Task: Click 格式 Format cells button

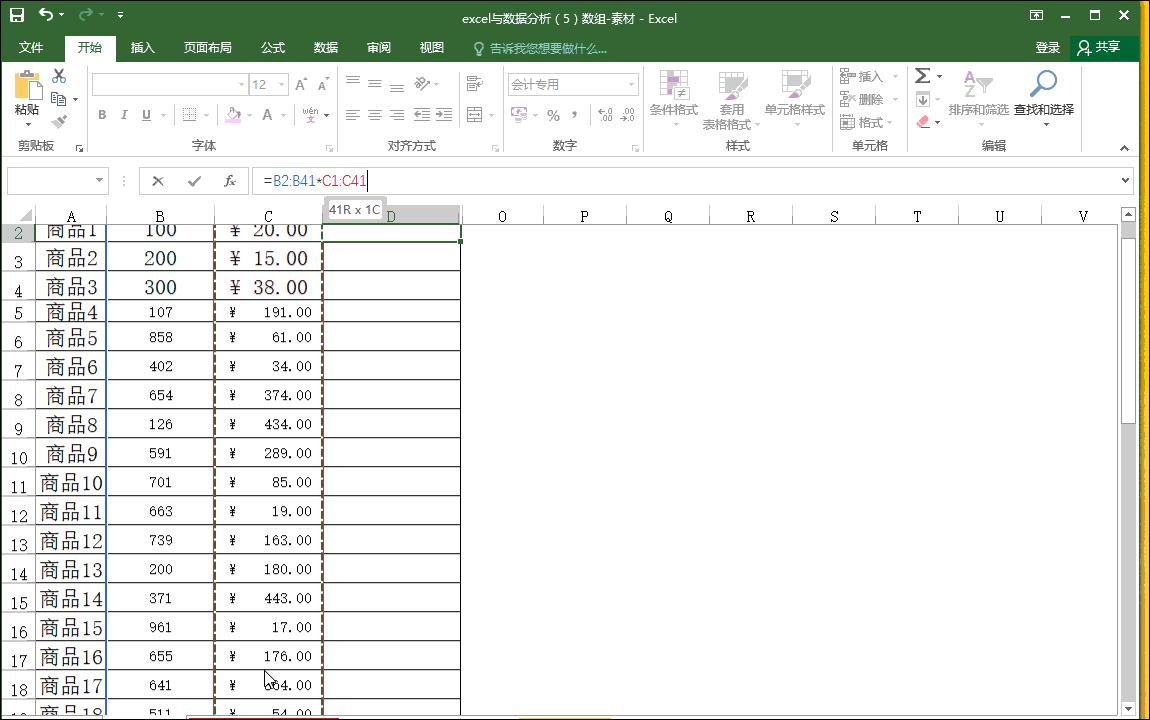Action: tap(866, 122)
